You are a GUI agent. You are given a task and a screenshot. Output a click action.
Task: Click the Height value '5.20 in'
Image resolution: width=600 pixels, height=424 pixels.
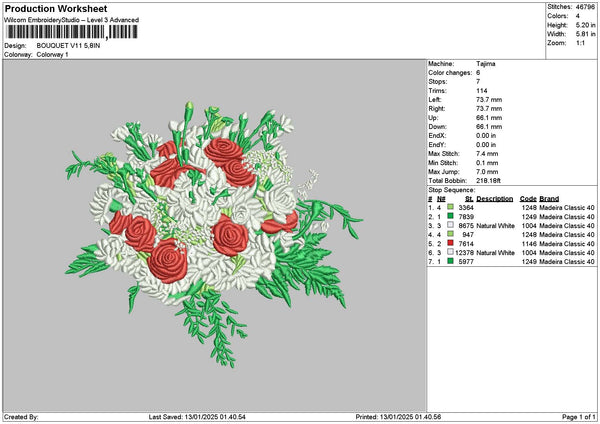[585, 25]
